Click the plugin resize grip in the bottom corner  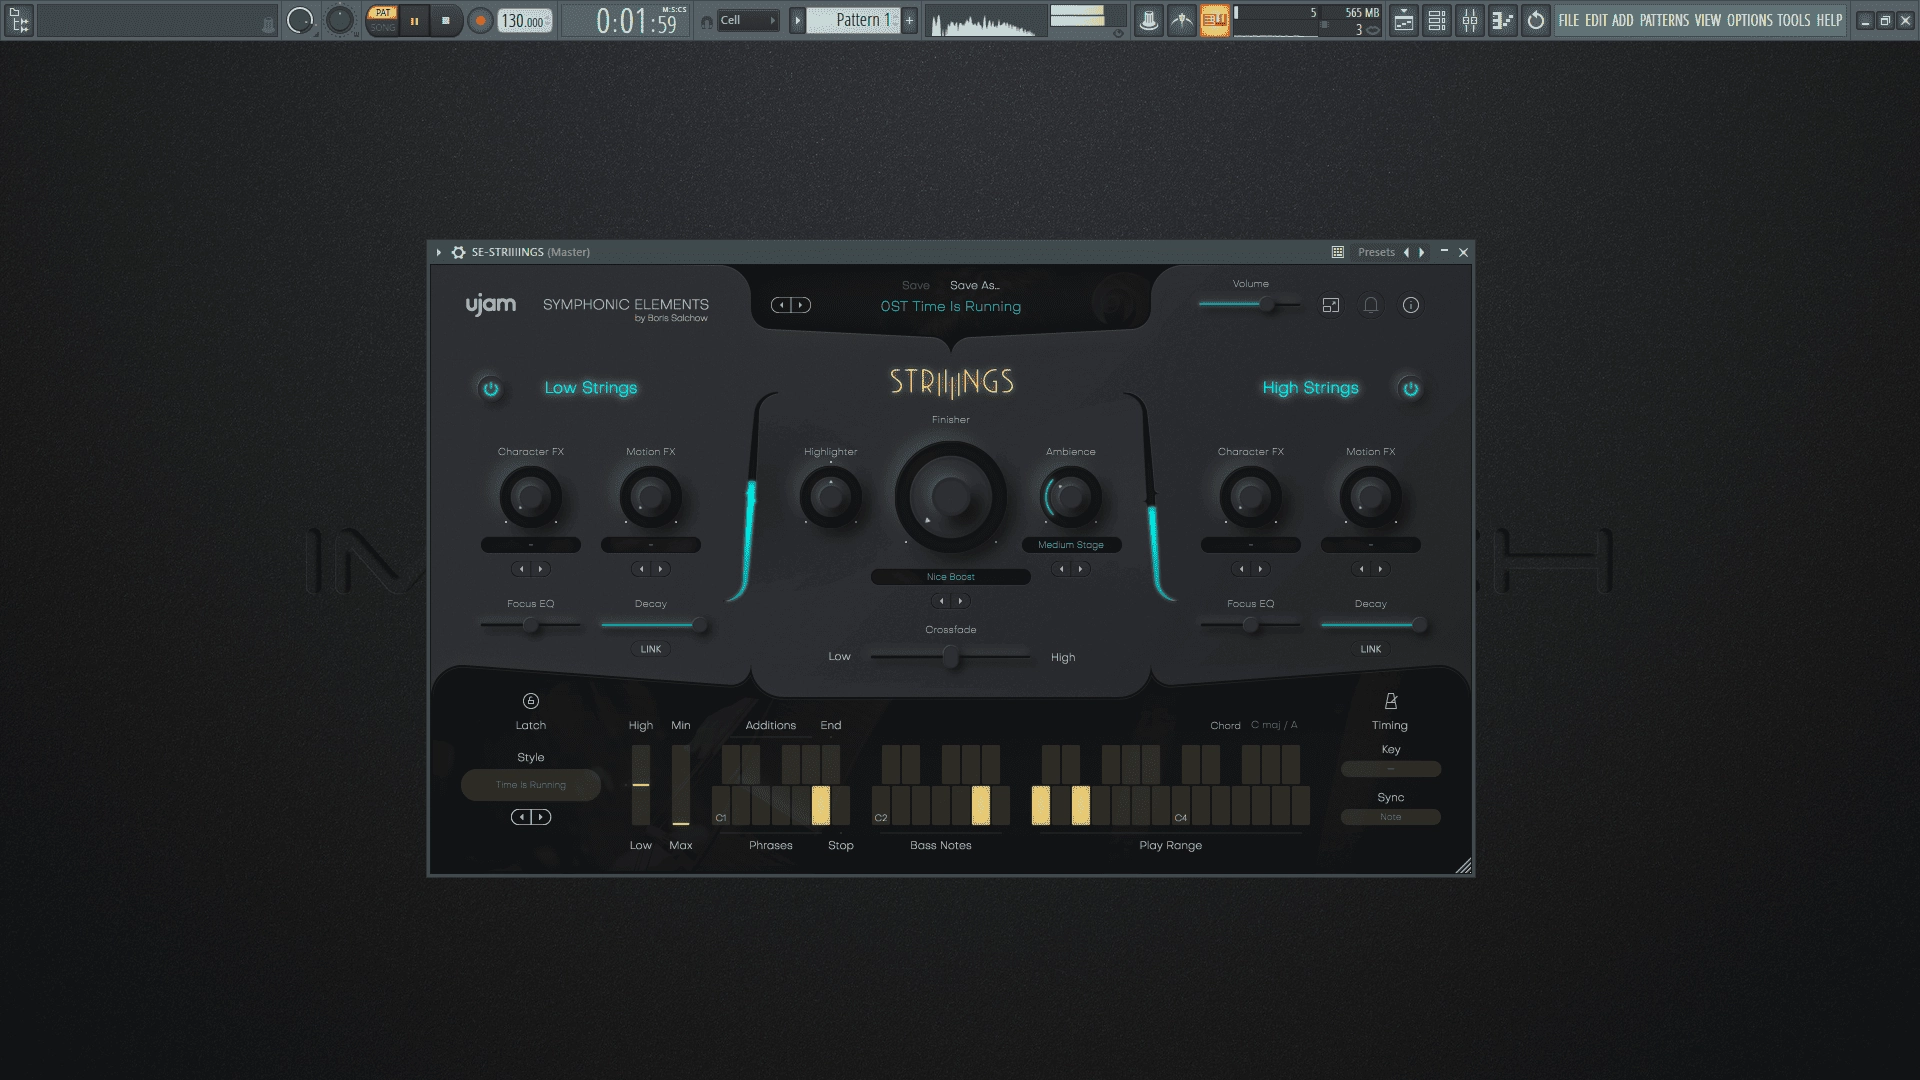click(x=1464, y=866)
